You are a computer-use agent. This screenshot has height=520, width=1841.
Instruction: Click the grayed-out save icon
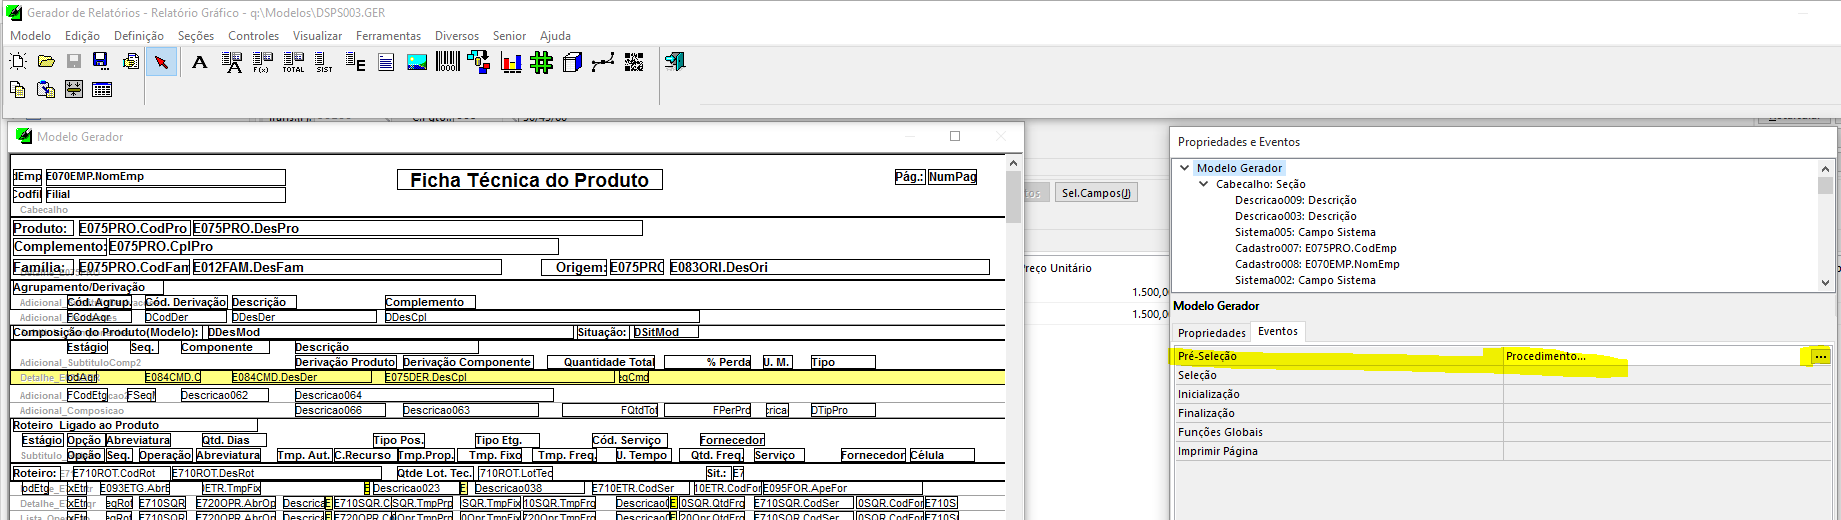74,62
